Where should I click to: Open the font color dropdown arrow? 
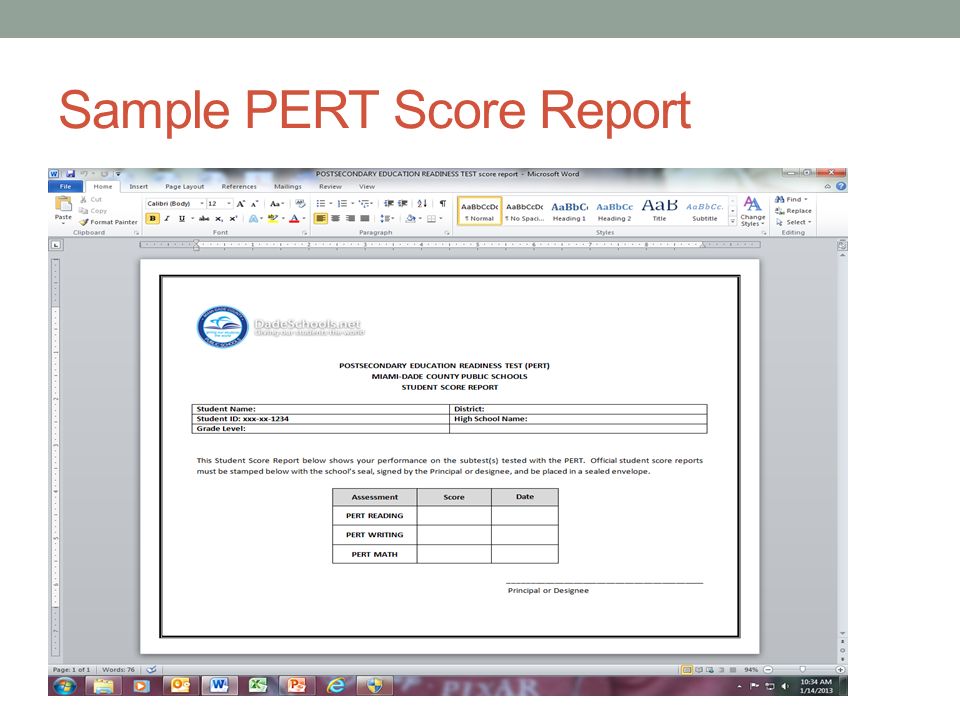(x=304, y=219)
